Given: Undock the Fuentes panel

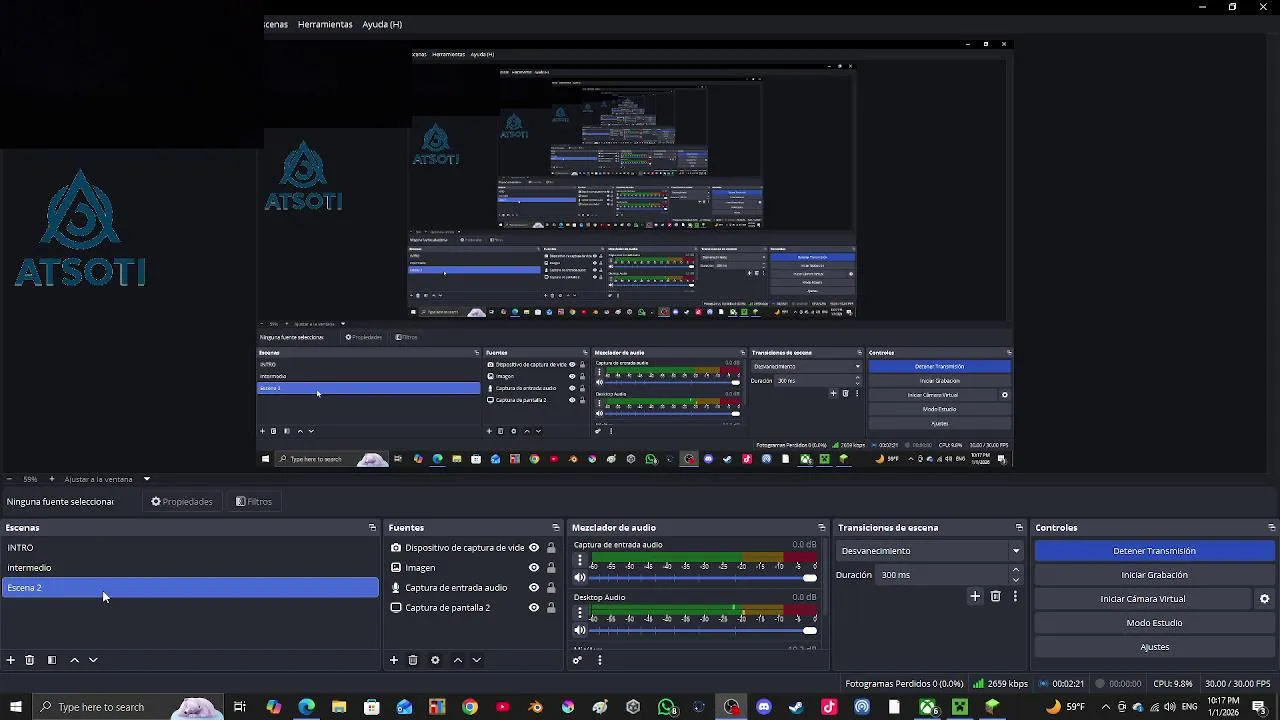Looking at the screenshot, I should (x=555, y=528).
